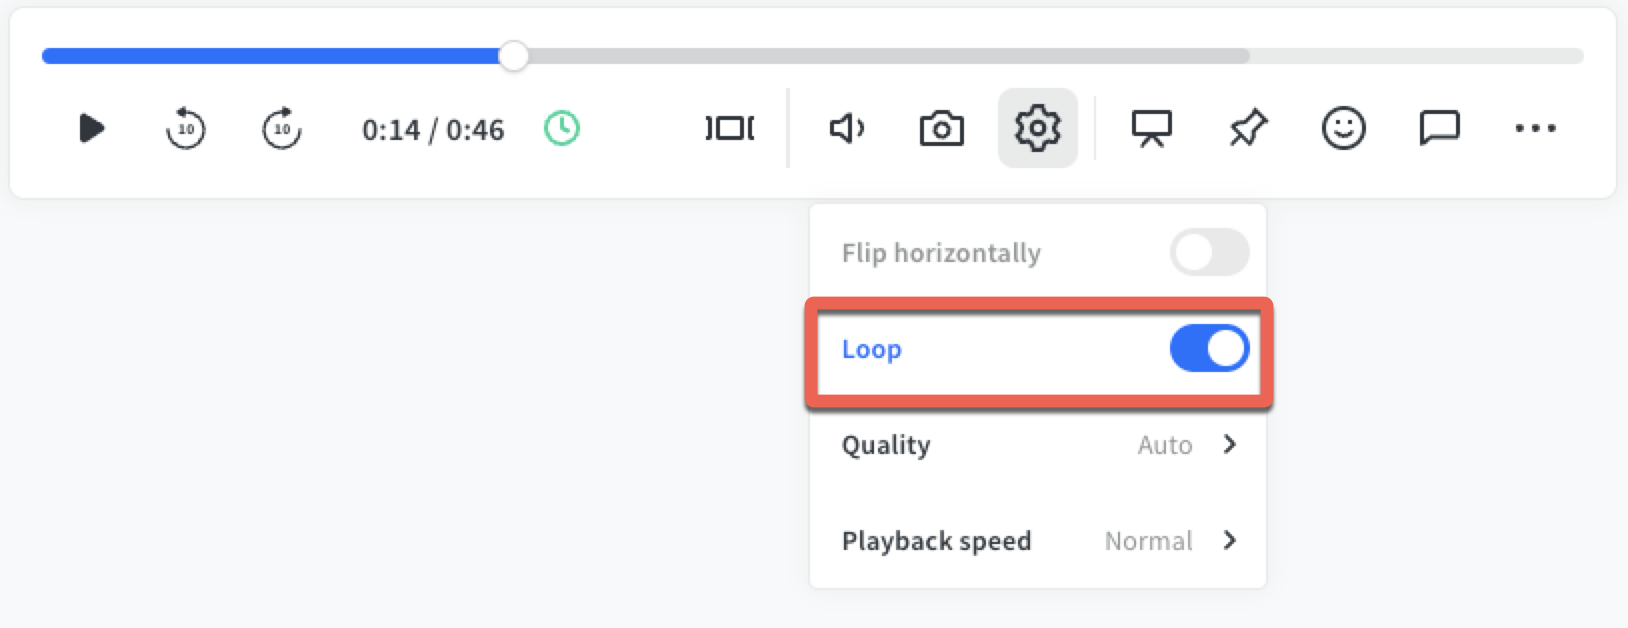1628x628 pixels.
Task: Mute the volume speaker icon
Action: coord(846,128)
